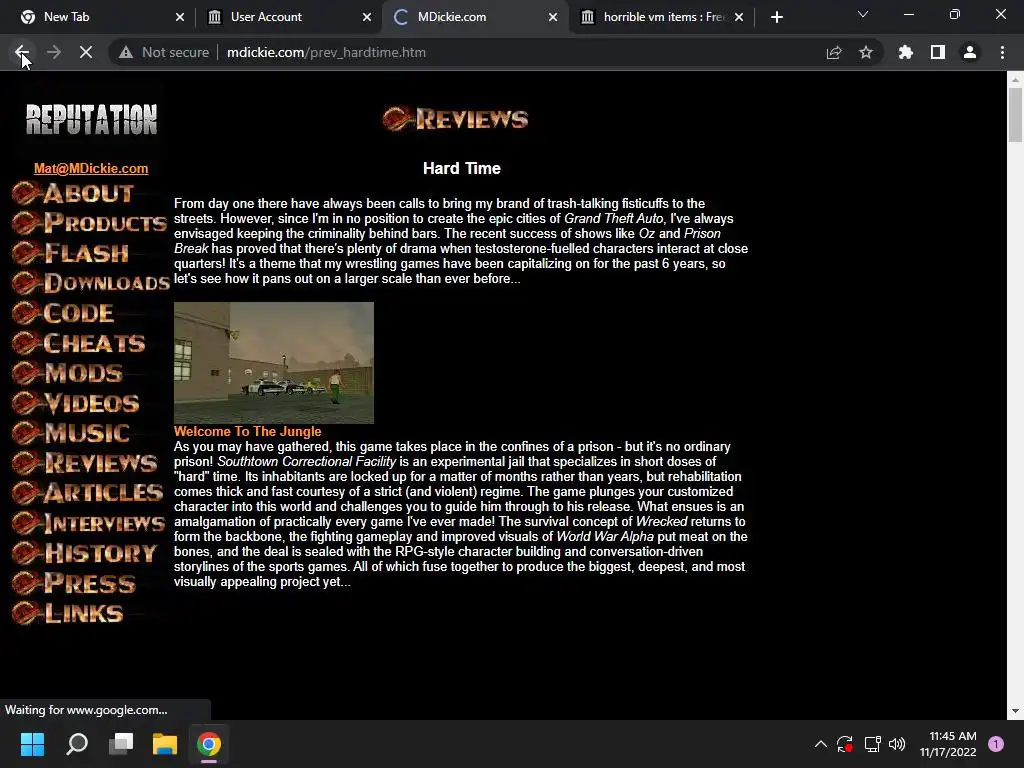Open the Articles menu item
This screenshot has width=1024, height=768.
click(x=88, y=492)
